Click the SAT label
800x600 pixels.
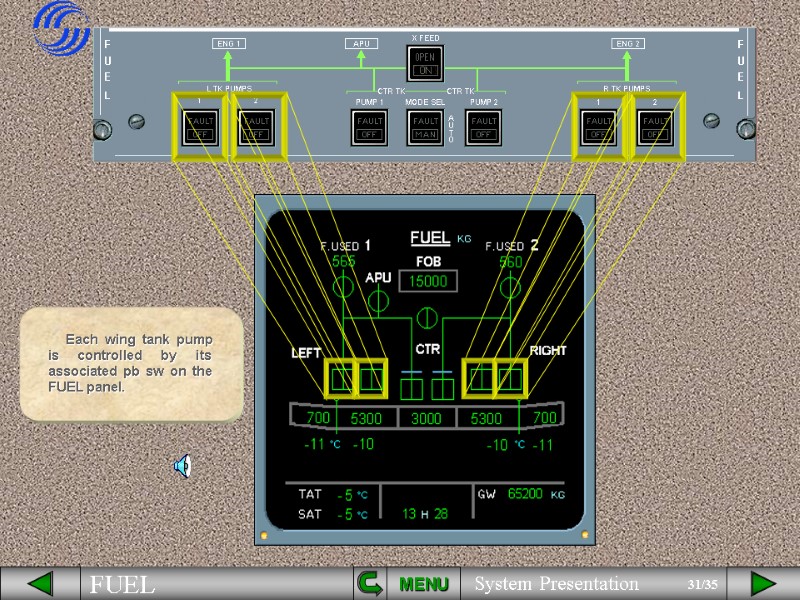[310, 514]
